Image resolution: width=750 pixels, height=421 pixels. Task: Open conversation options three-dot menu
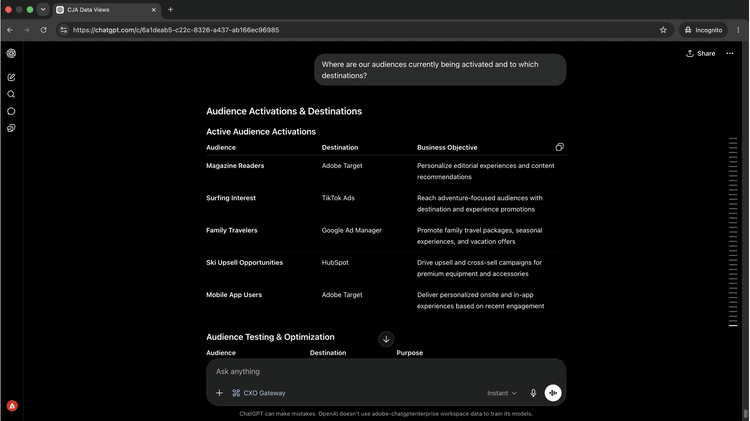pos(729,54)
